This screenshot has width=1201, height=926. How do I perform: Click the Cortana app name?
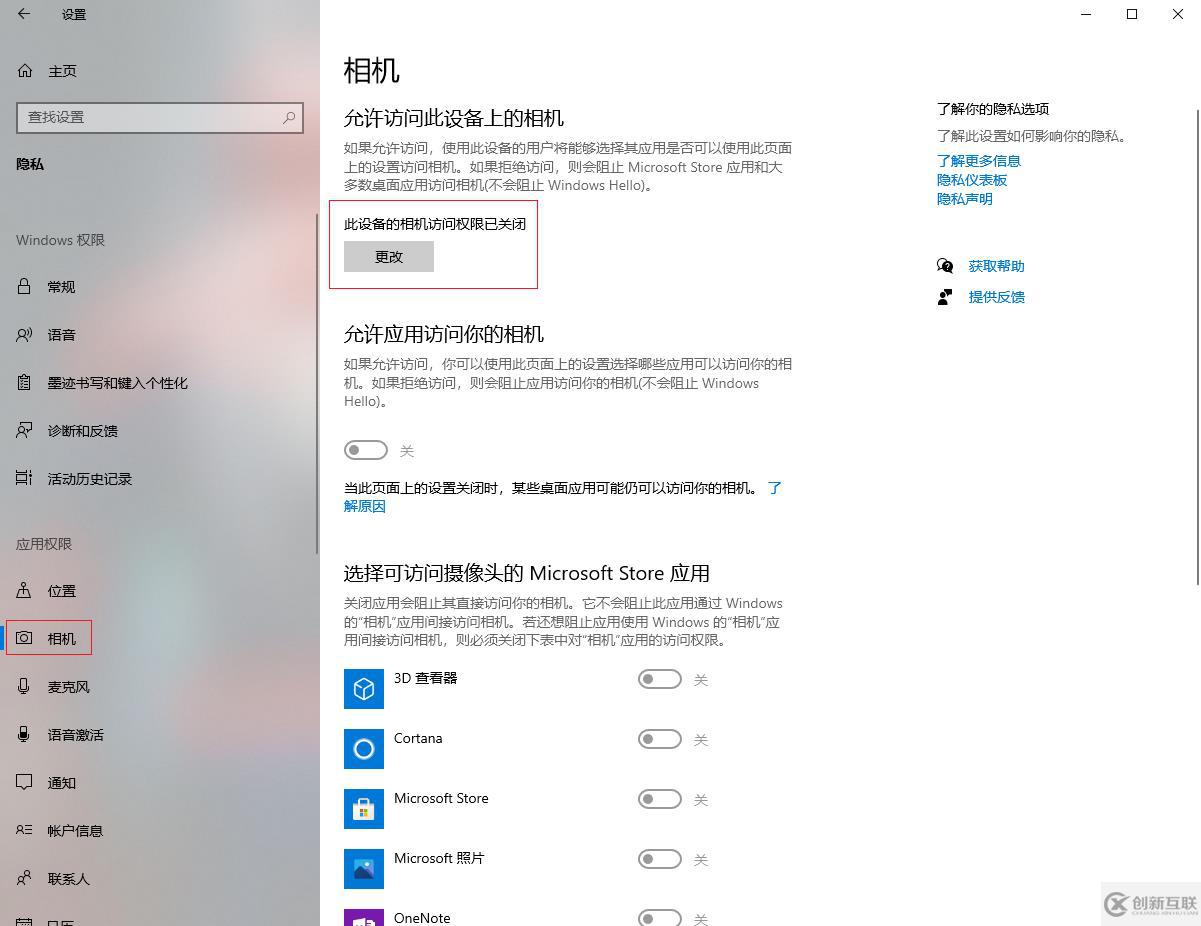click(418, 738)
